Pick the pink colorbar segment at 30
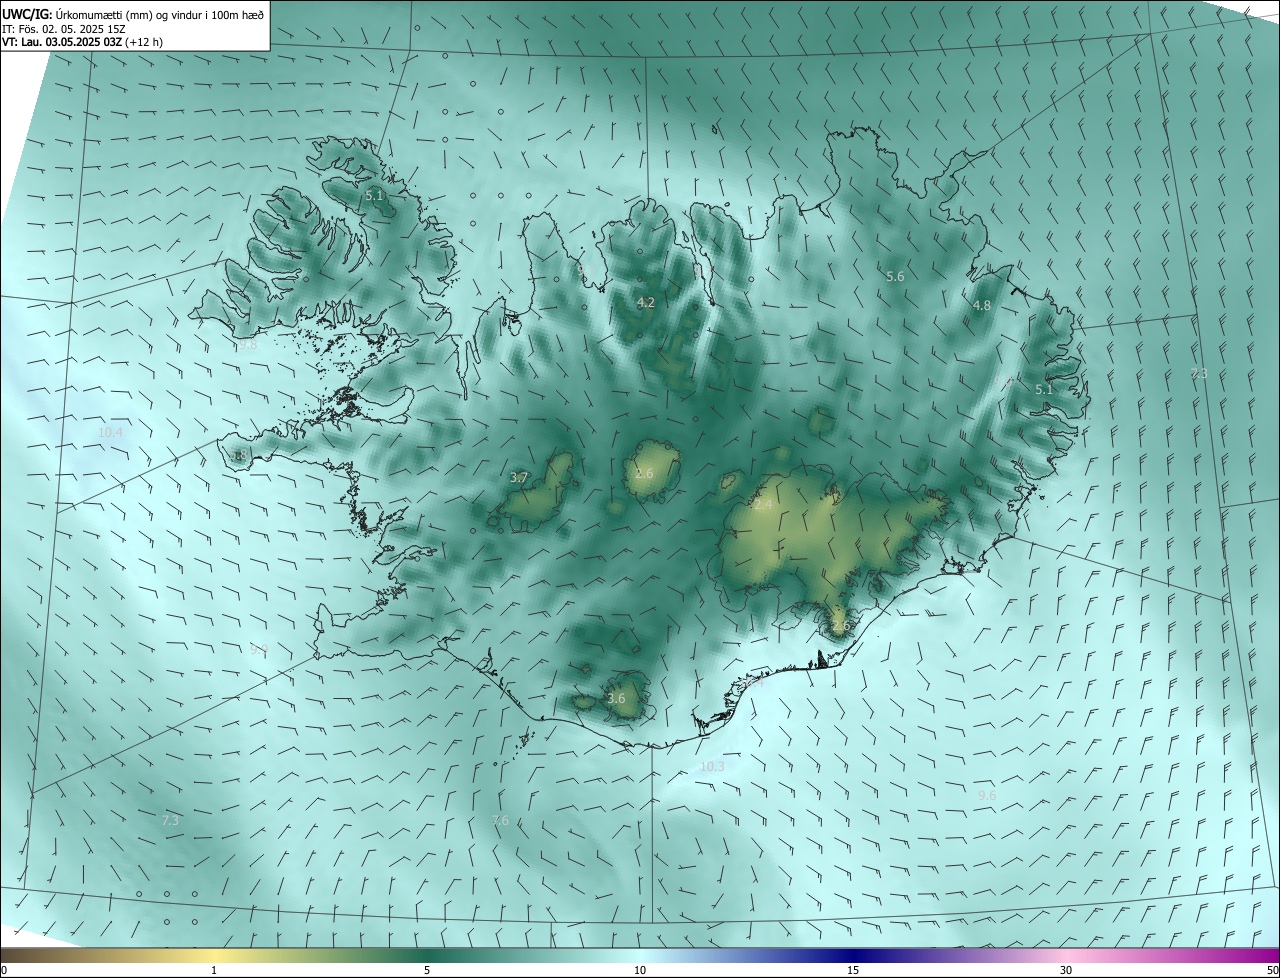The height and width of the screenshot is (978, 1280). 1066,956
